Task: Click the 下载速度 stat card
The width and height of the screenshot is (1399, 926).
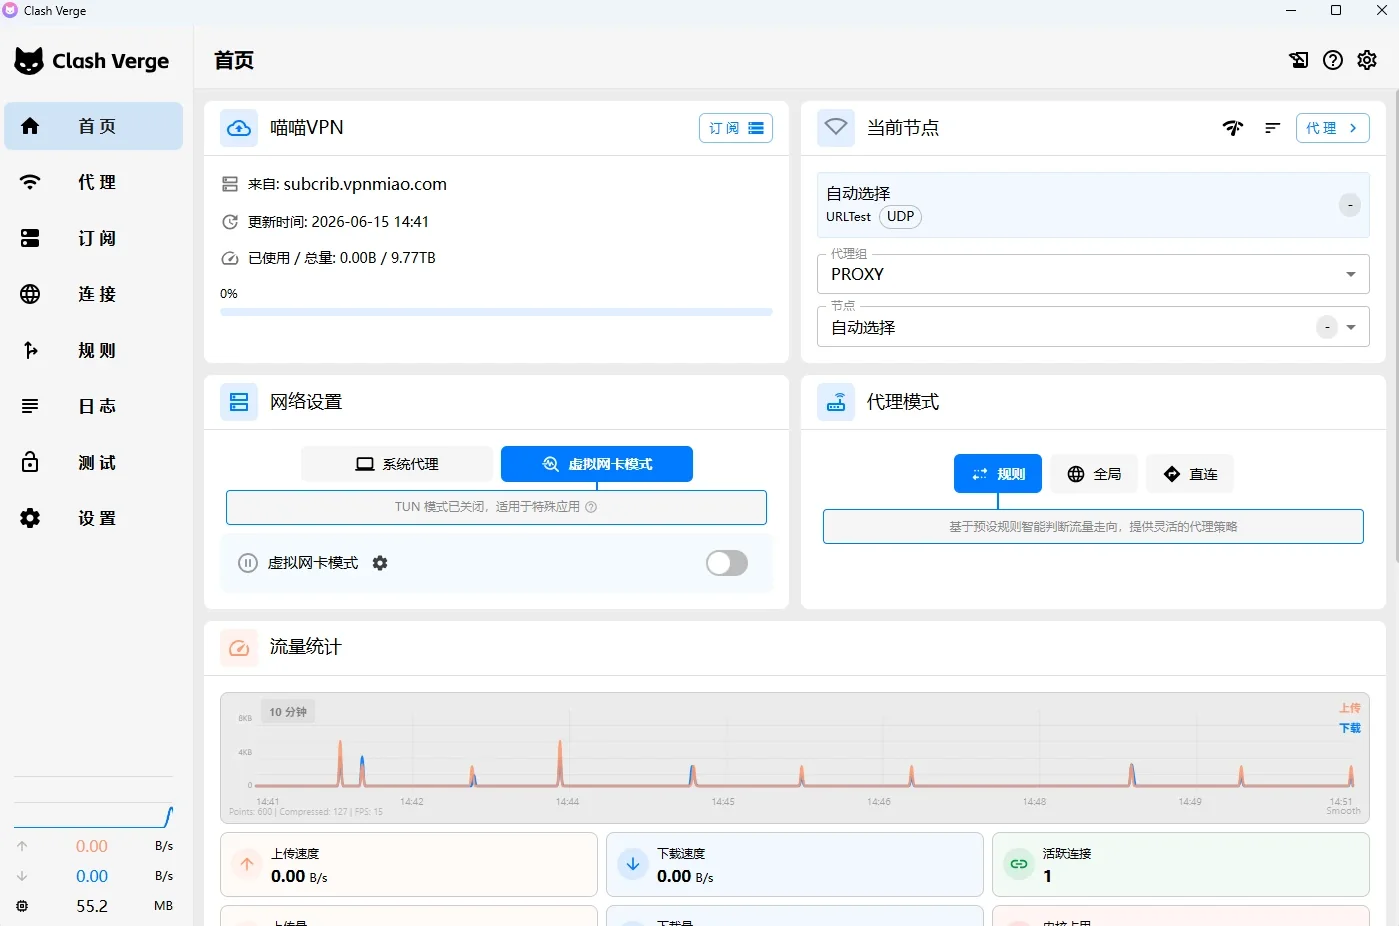Action: (795, 865)
